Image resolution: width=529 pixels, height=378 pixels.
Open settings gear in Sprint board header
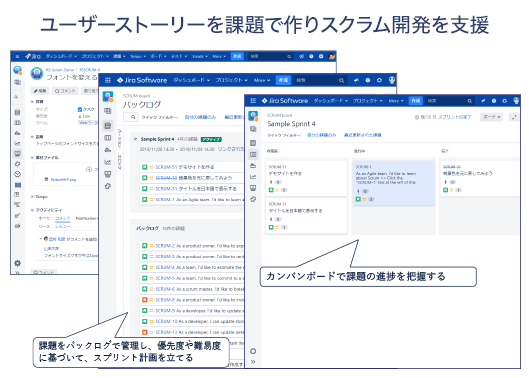(x=505, y=101)
